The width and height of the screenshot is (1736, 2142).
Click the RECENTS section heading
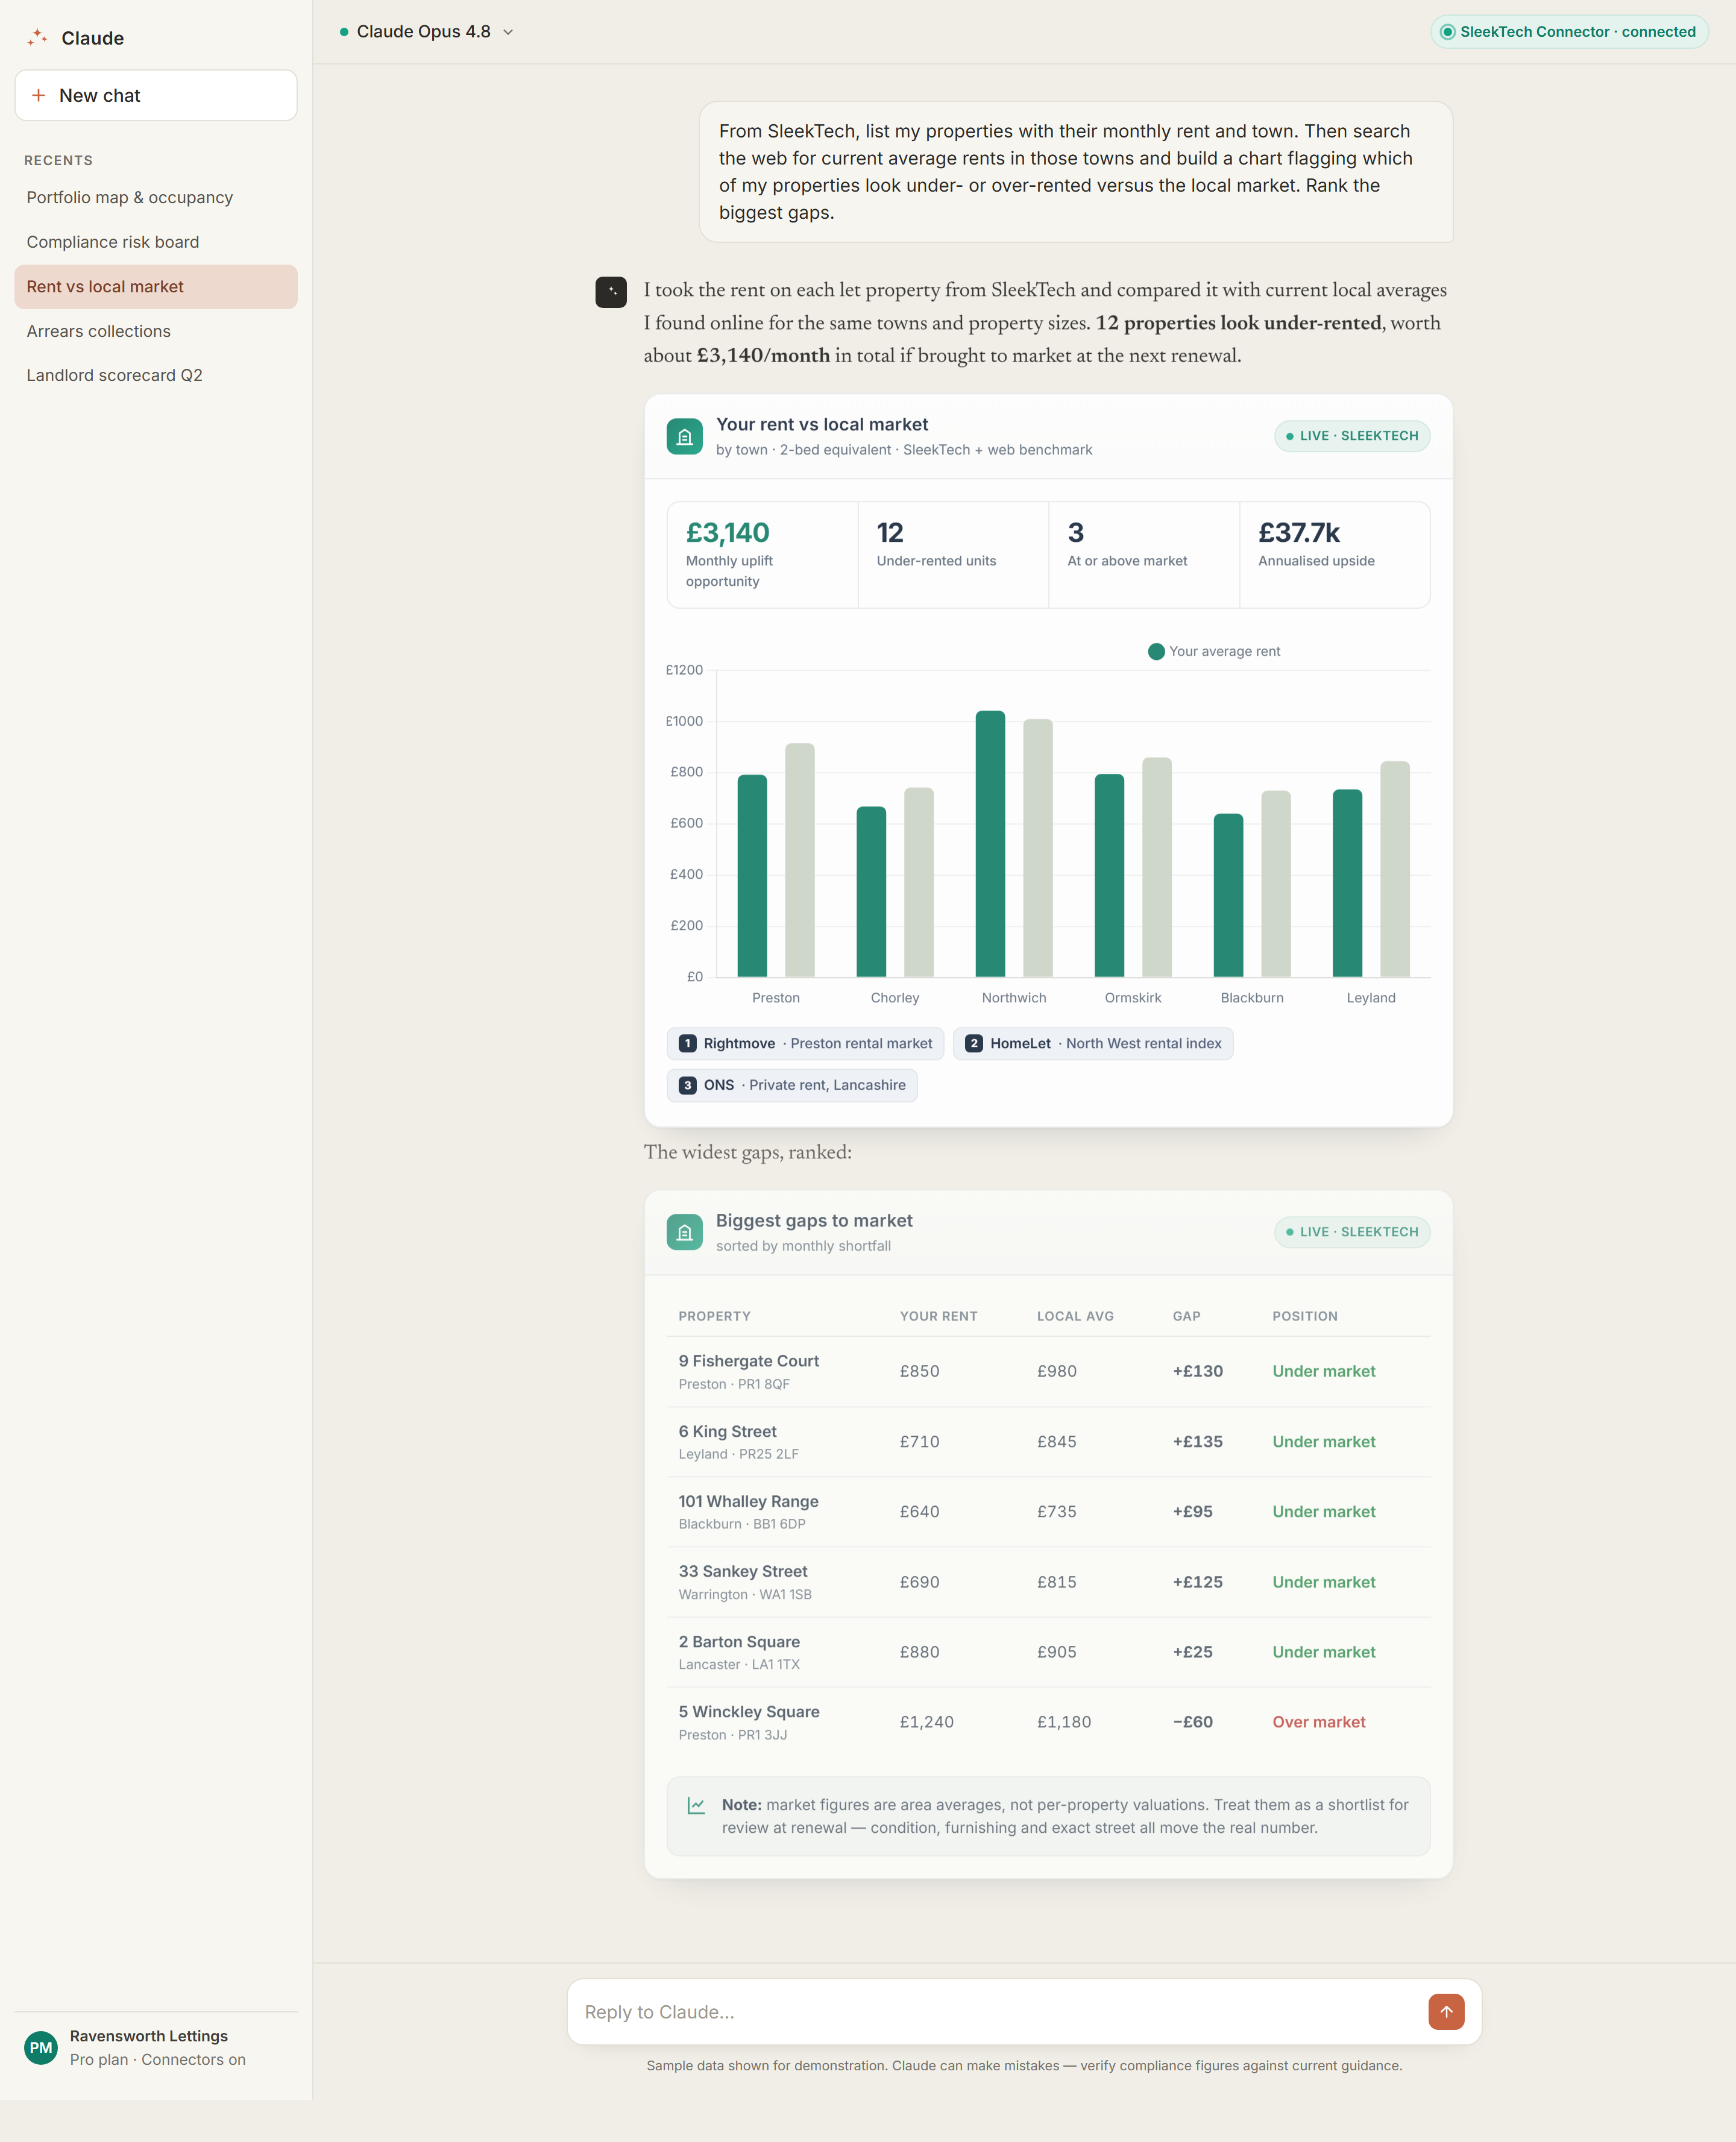[x=58, y=160]
